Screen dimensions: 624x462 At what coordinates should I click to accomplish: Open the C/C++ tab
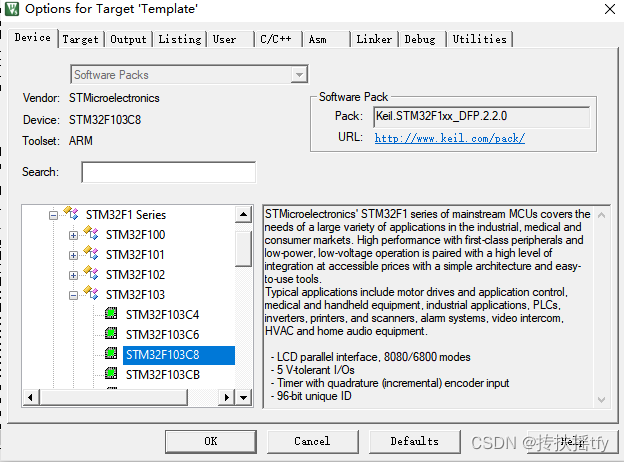[x=276, y=39]
